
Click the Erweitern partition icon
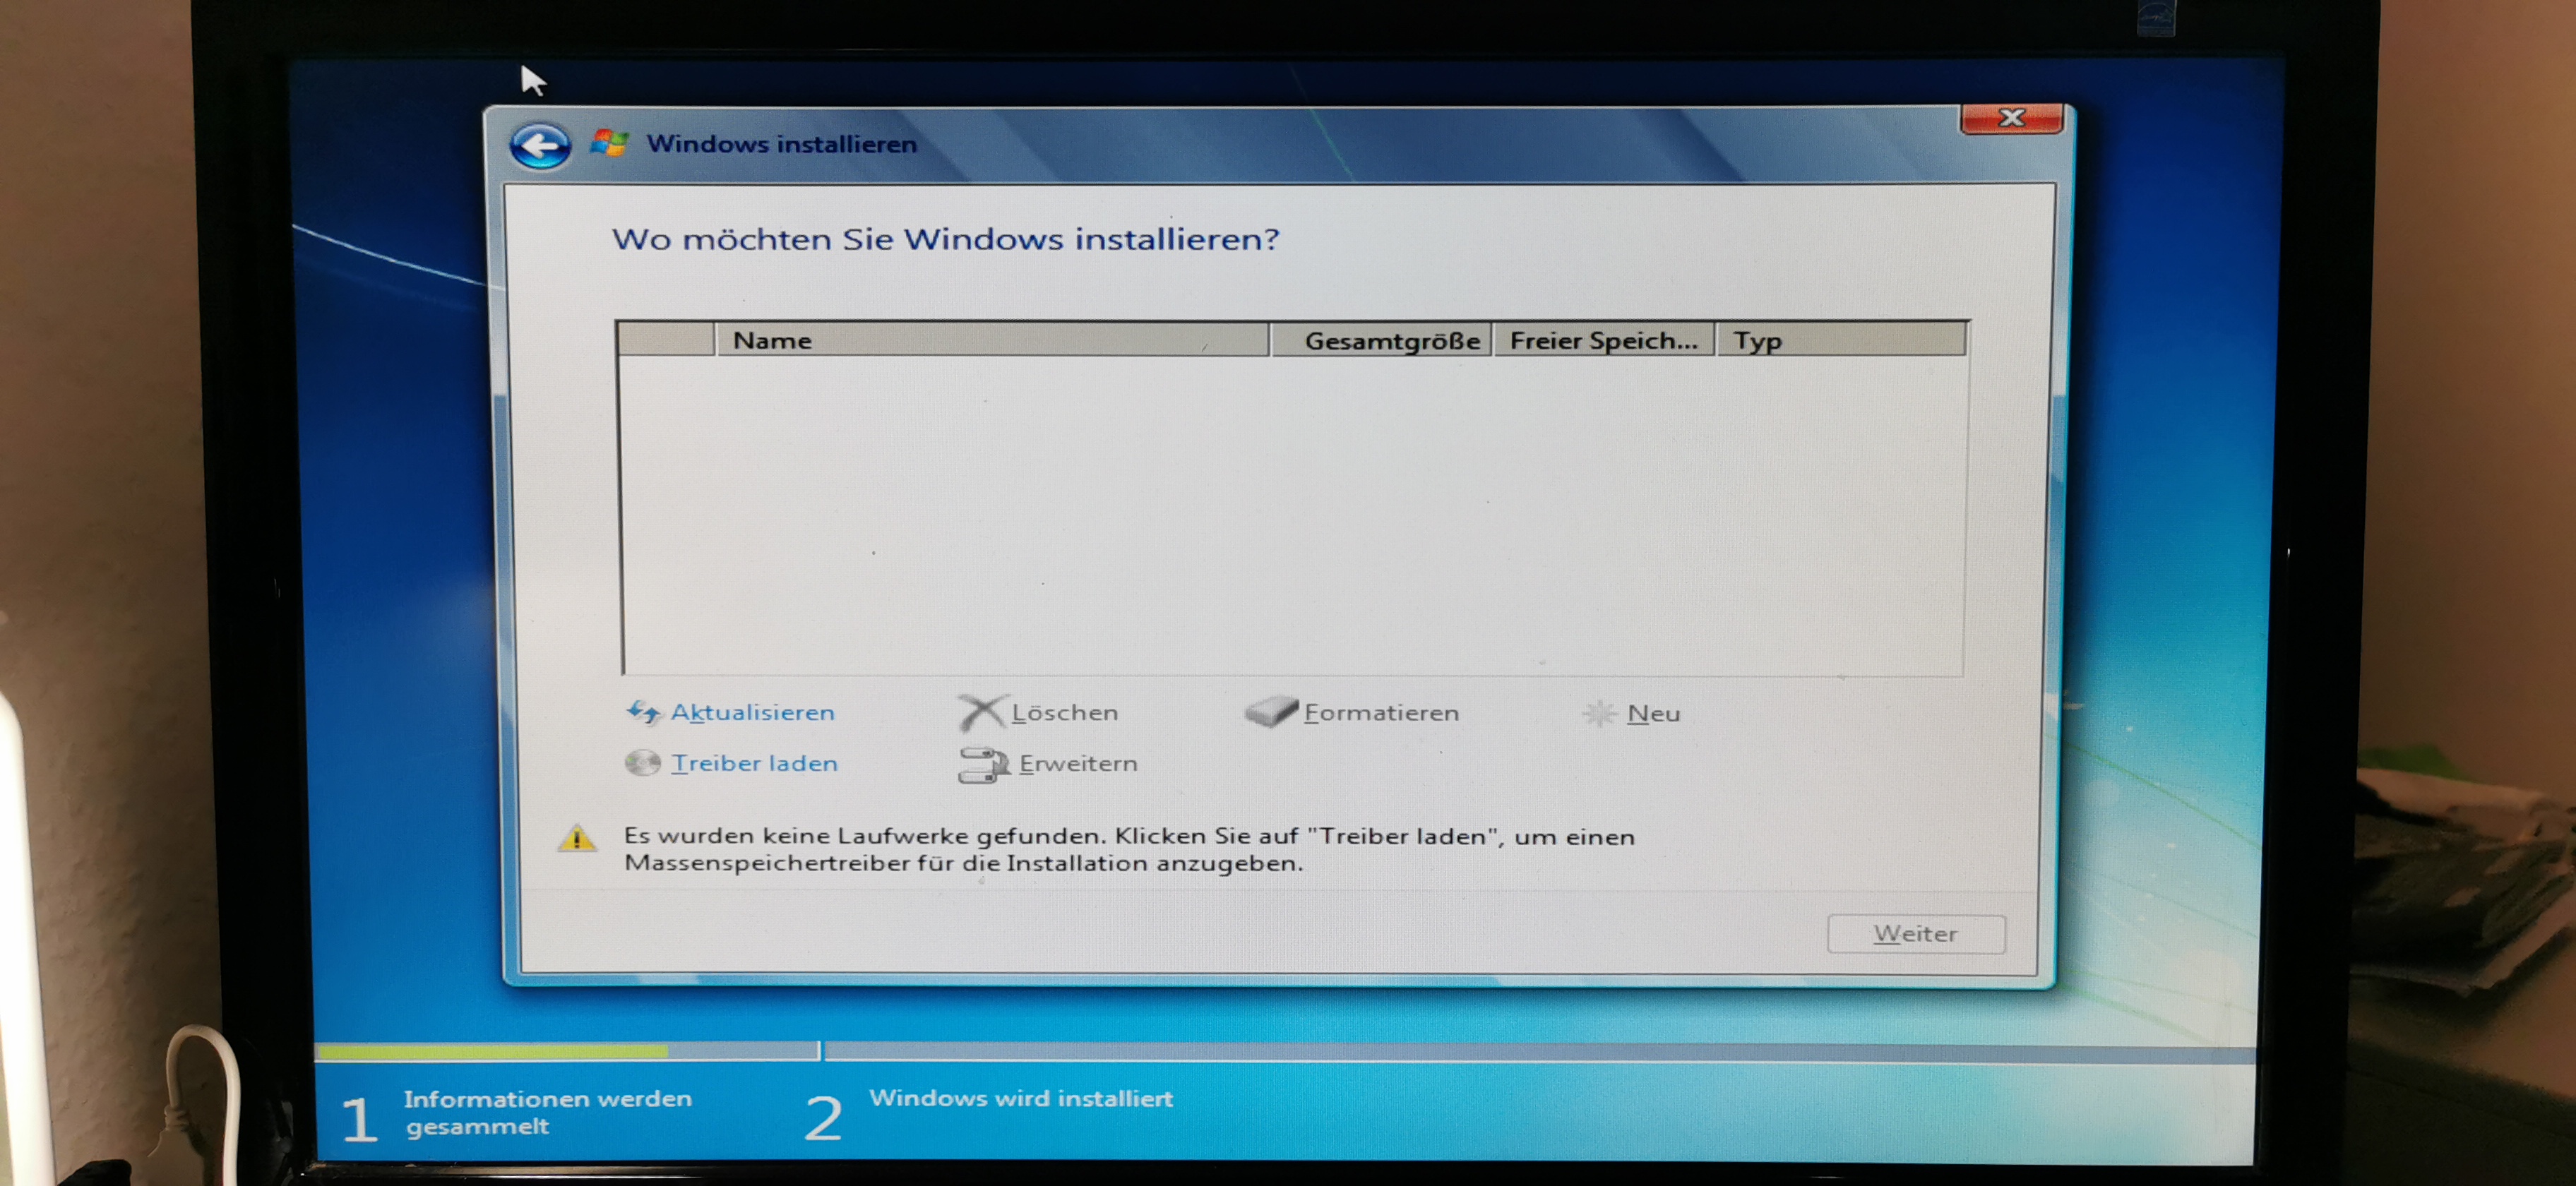[x=983, y=764]
